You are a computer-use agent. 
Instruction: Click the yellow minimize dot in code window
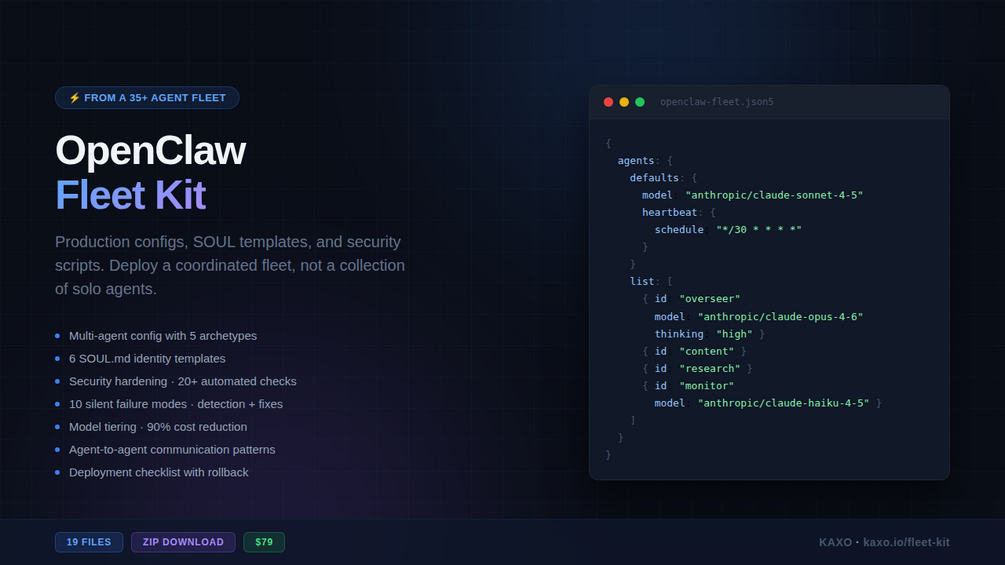[624, 102]
